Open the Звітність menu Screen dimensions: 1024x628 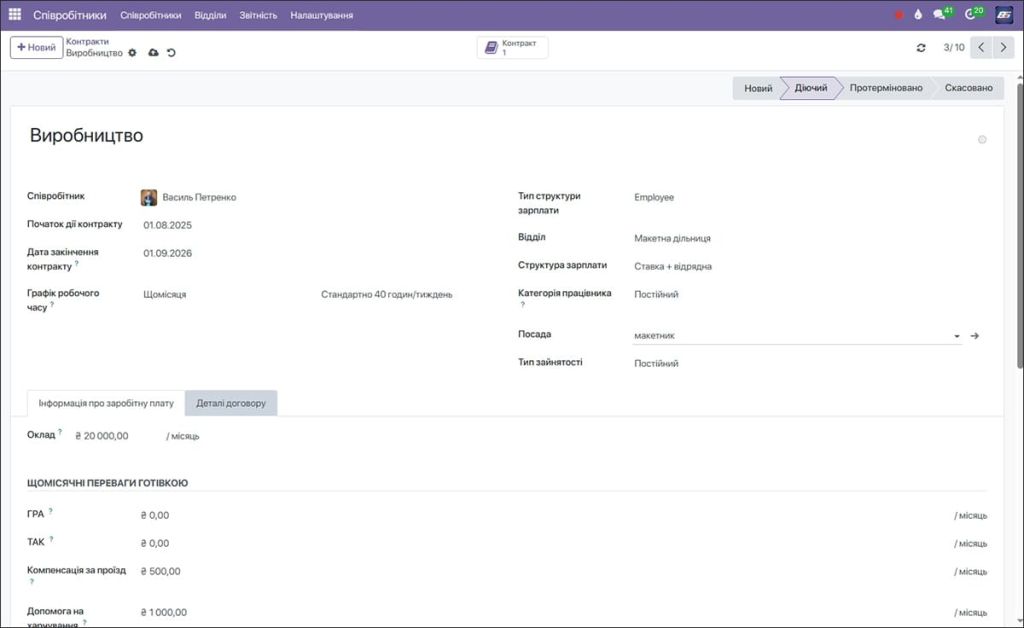[x=259, y=14]
